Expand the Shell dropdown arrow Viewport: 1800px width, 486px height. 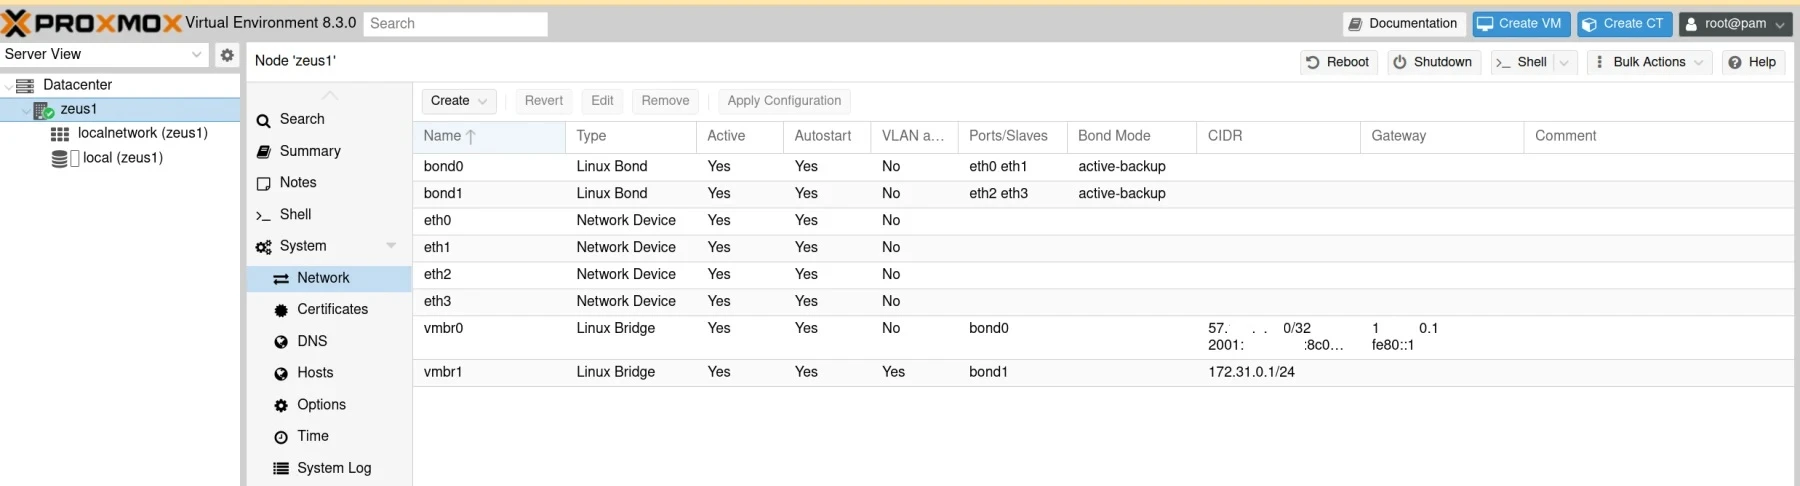(x=1565, y=62)
